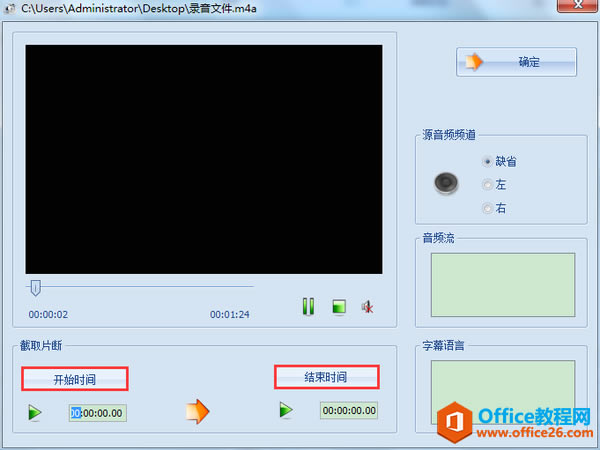Click the orange arrow between time fields
600x450 pixels.
point(197,411)
